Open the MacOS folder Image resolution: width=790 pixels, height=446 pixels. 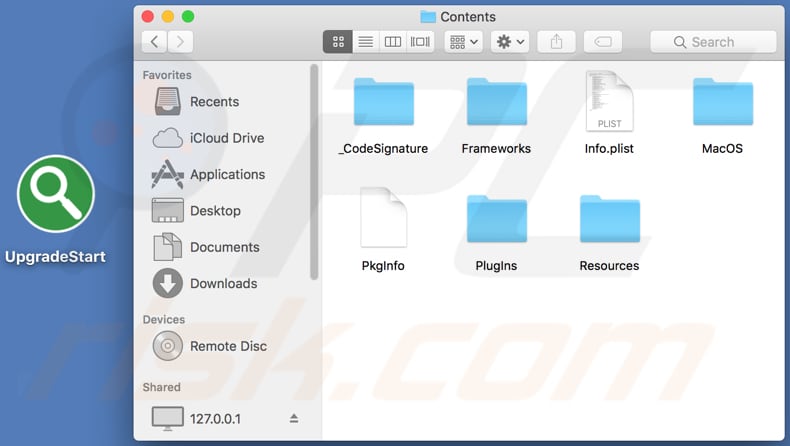pos(722,103)
